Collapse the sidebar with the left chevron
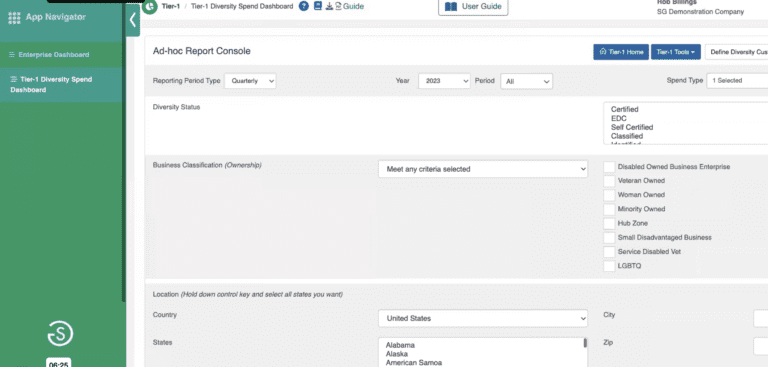Viewport: 768px width, 367px height. click(x=133, y=20)
